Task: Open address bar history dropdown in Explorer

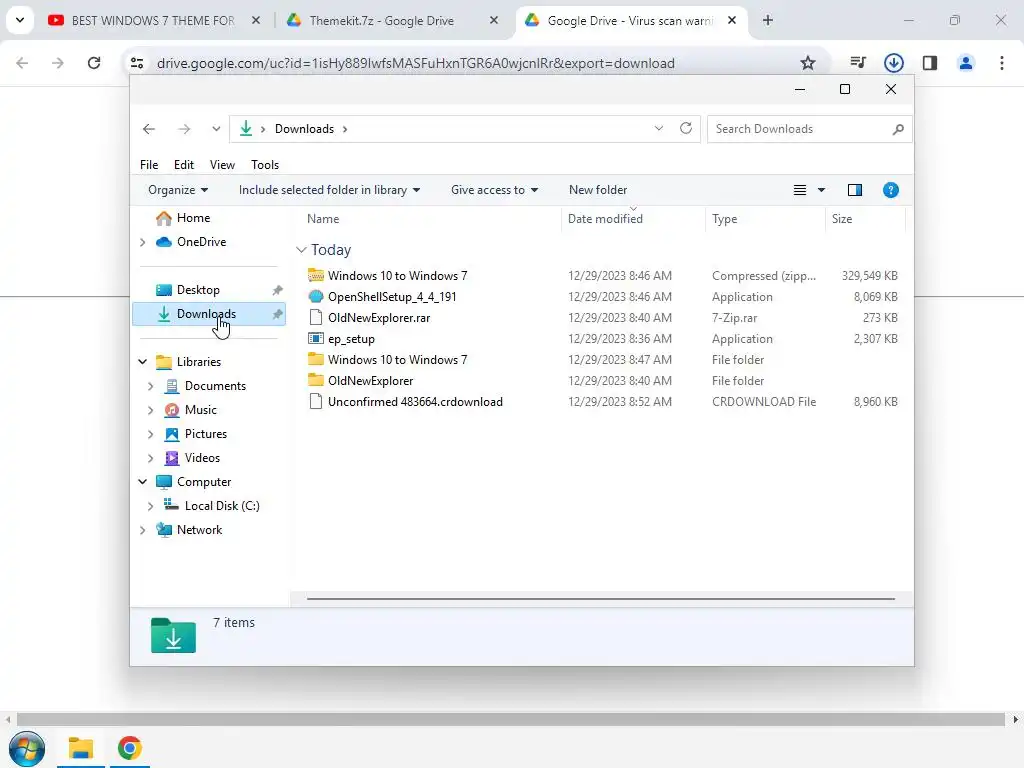Action: pyautogui.click(x=659, y=128)
